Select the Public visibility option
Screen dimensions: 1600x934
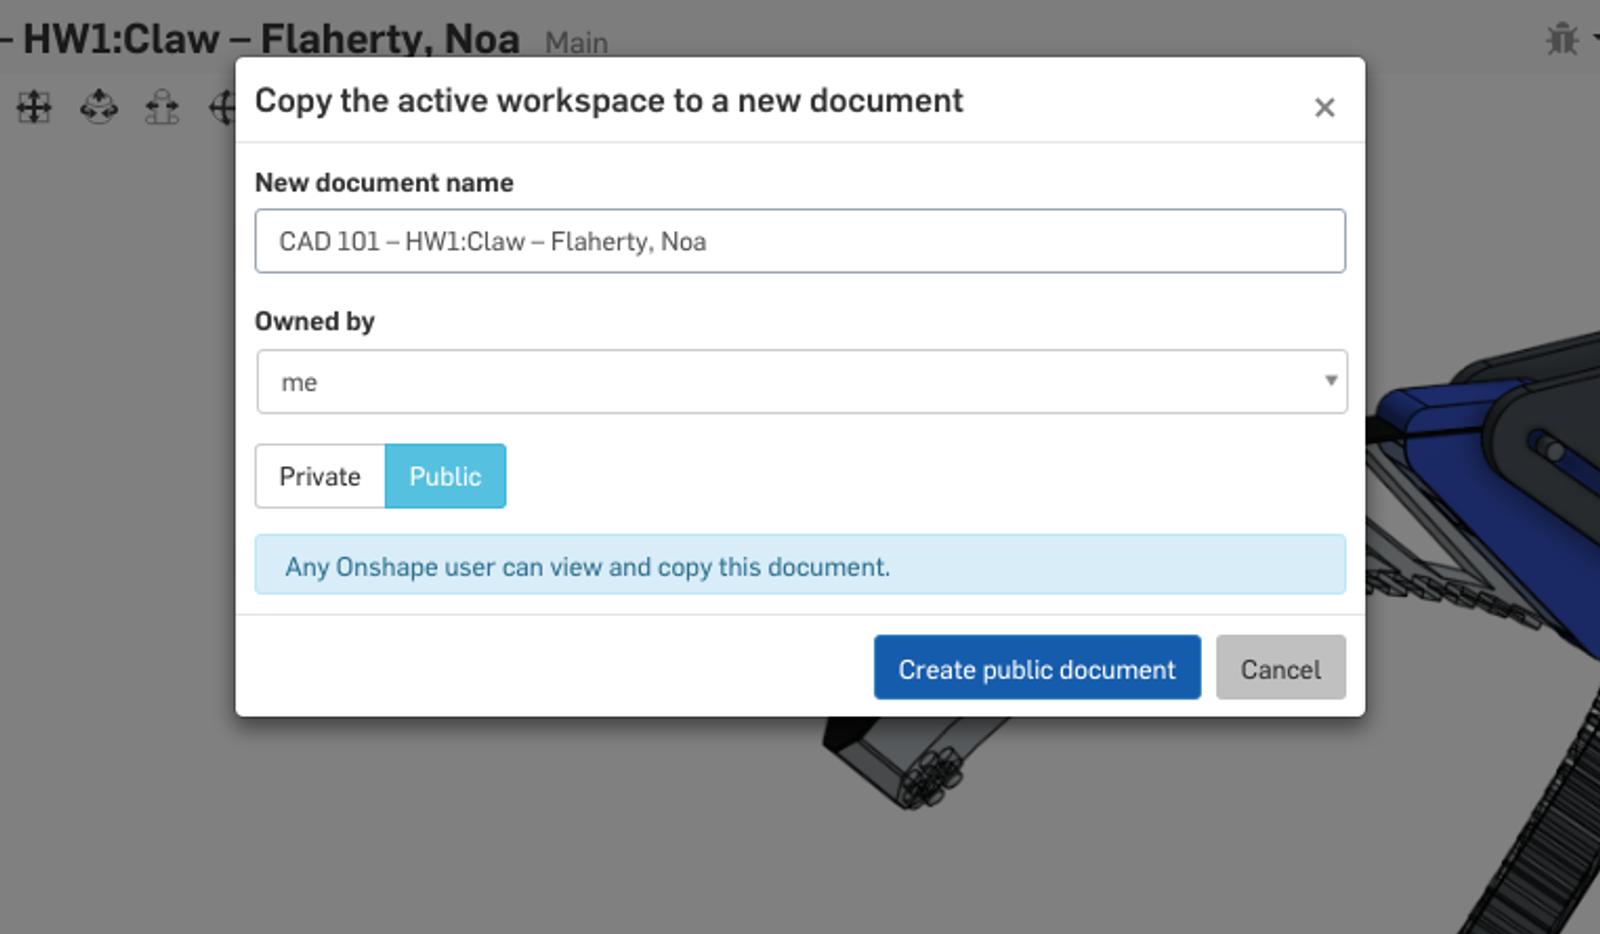click(x=445, y=476)
